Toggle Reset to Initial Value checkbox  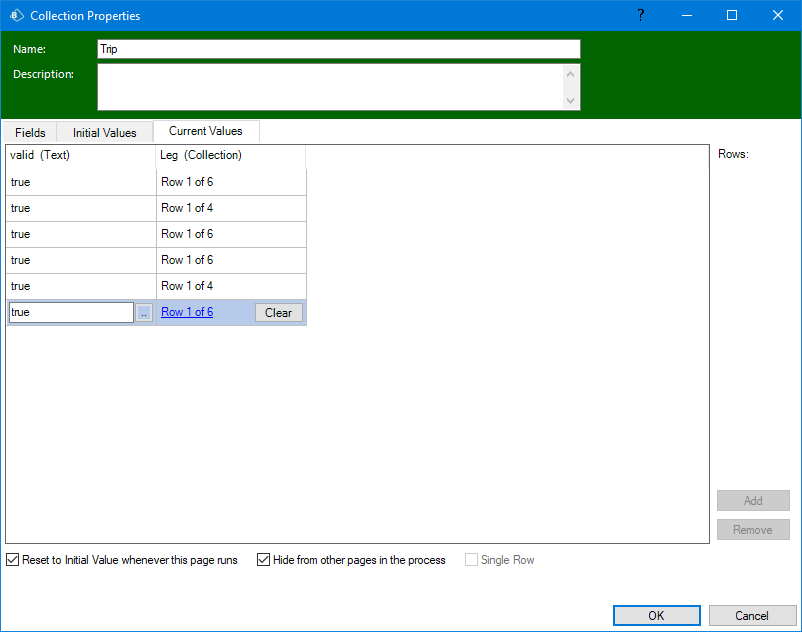(x=13, y=560)
